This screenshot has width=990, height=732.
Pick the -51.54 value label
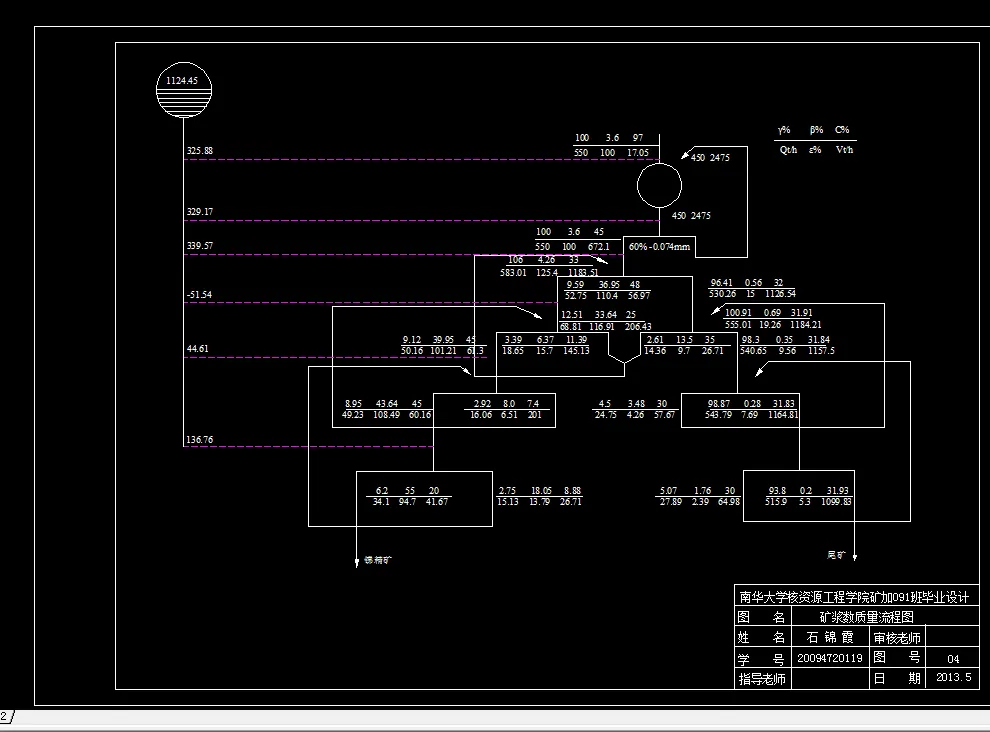click(x=199, y=295)
